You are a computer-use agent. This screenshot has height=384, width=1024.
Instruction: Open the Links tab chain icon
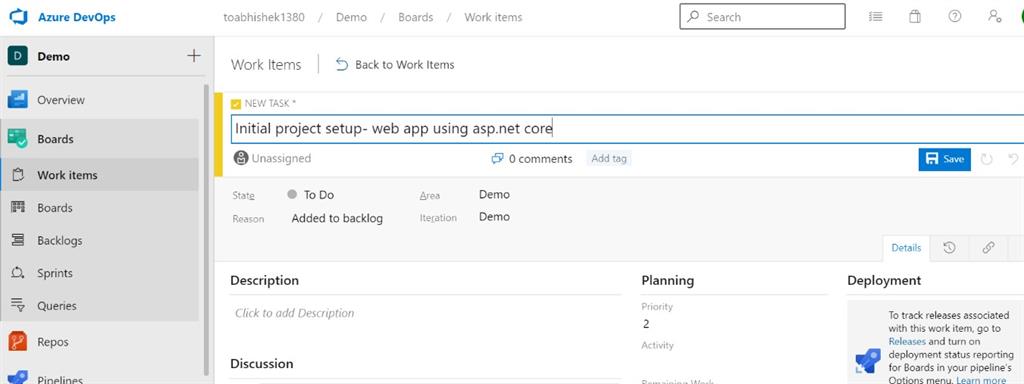click(x=989, y=248)
